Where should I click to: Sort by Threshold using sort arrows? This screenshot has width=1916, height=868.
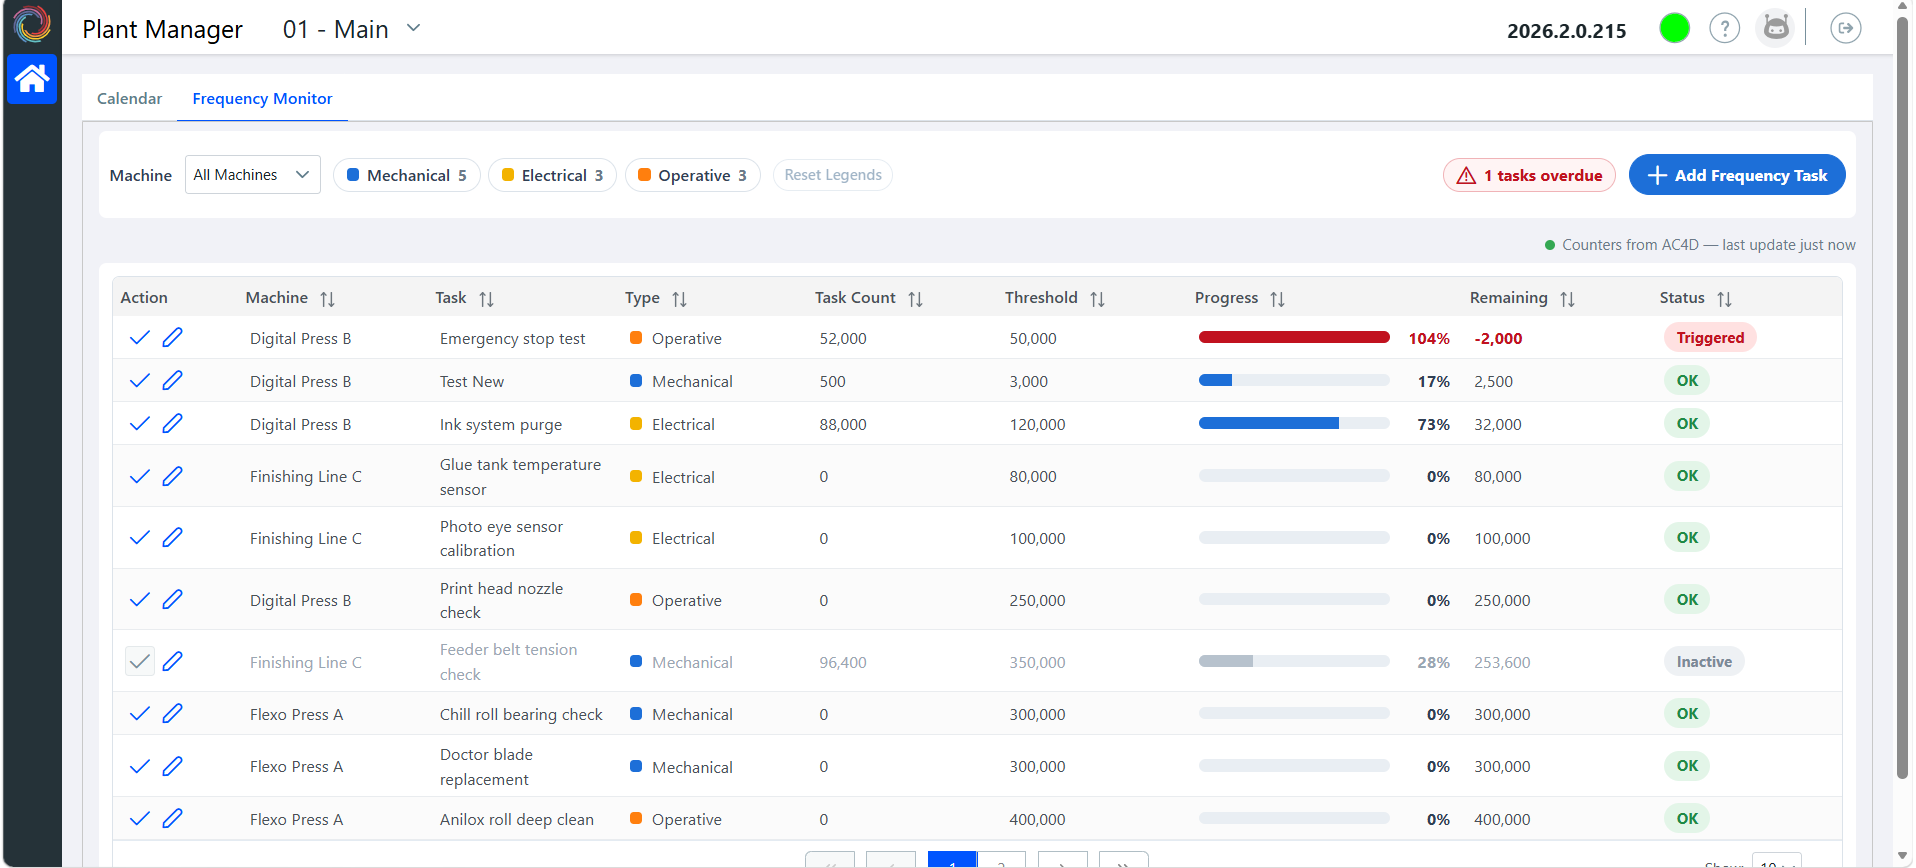[x=1097, y=299]
